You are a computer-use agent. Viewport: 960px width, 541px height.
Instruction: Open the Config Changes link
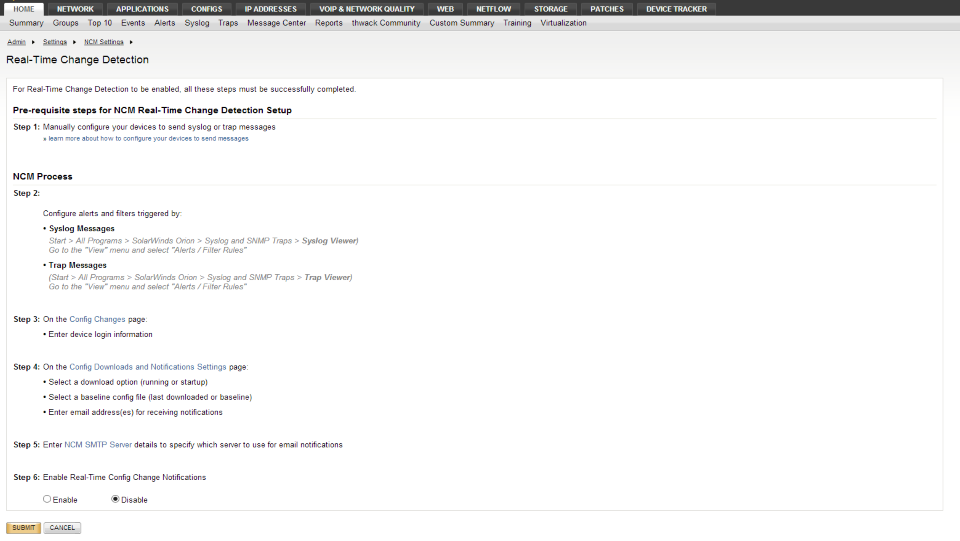click(x=97, y=319)
